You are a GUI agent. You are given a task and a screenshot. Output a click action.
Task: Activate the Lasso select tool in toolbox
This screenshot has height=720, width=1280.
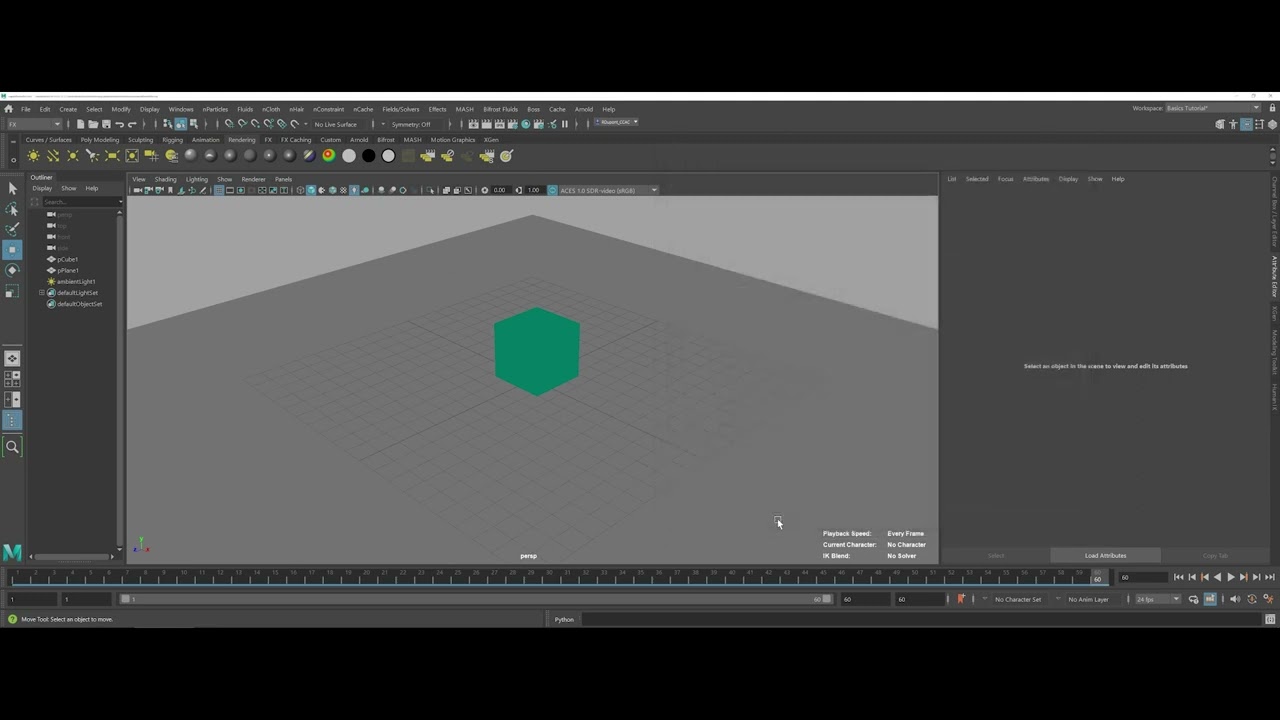tap(12, 209)
